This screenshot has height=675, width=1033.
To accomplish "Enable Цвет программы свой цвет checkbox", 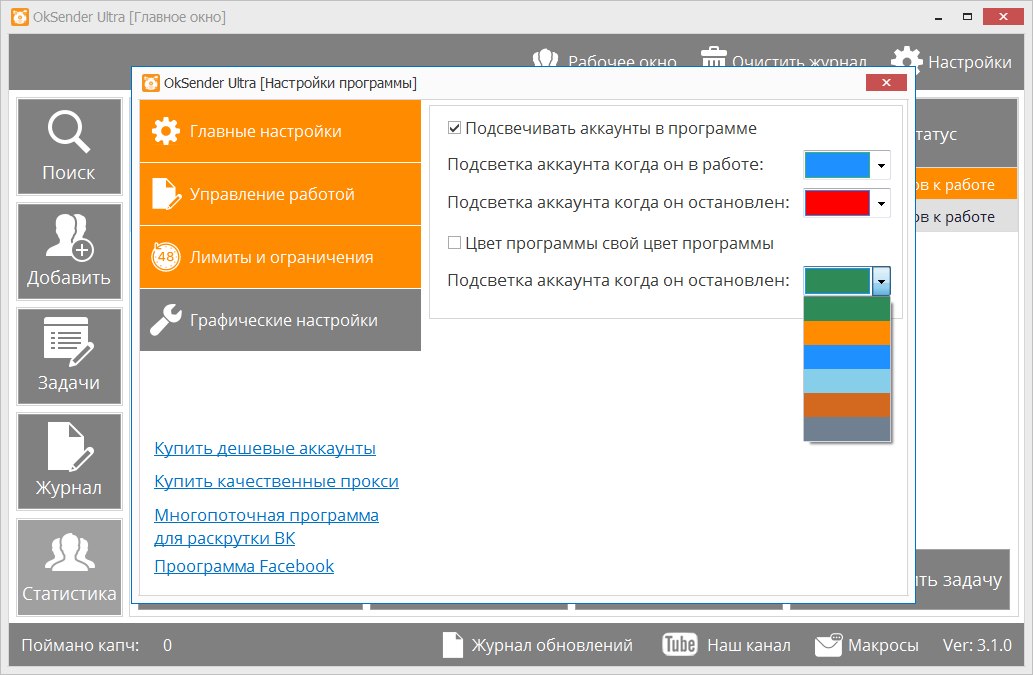I will tap(454, 243).
